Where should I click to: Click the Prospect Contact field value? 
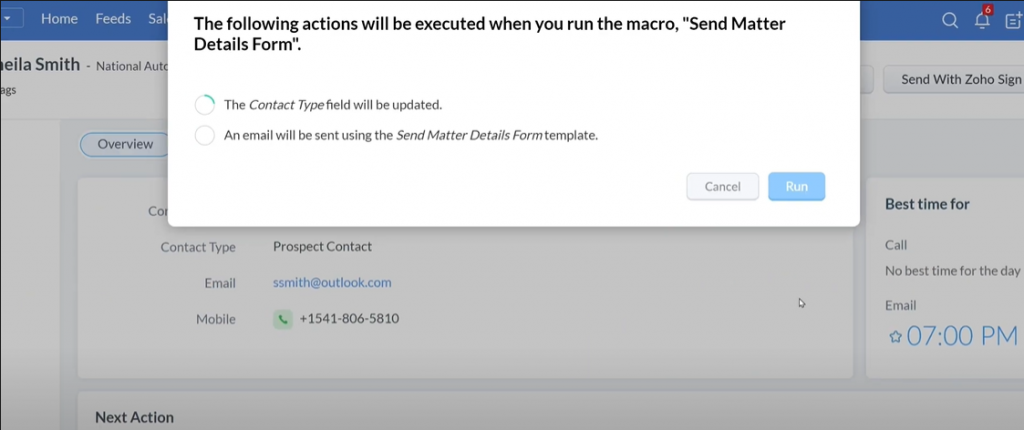coord(323,247)
